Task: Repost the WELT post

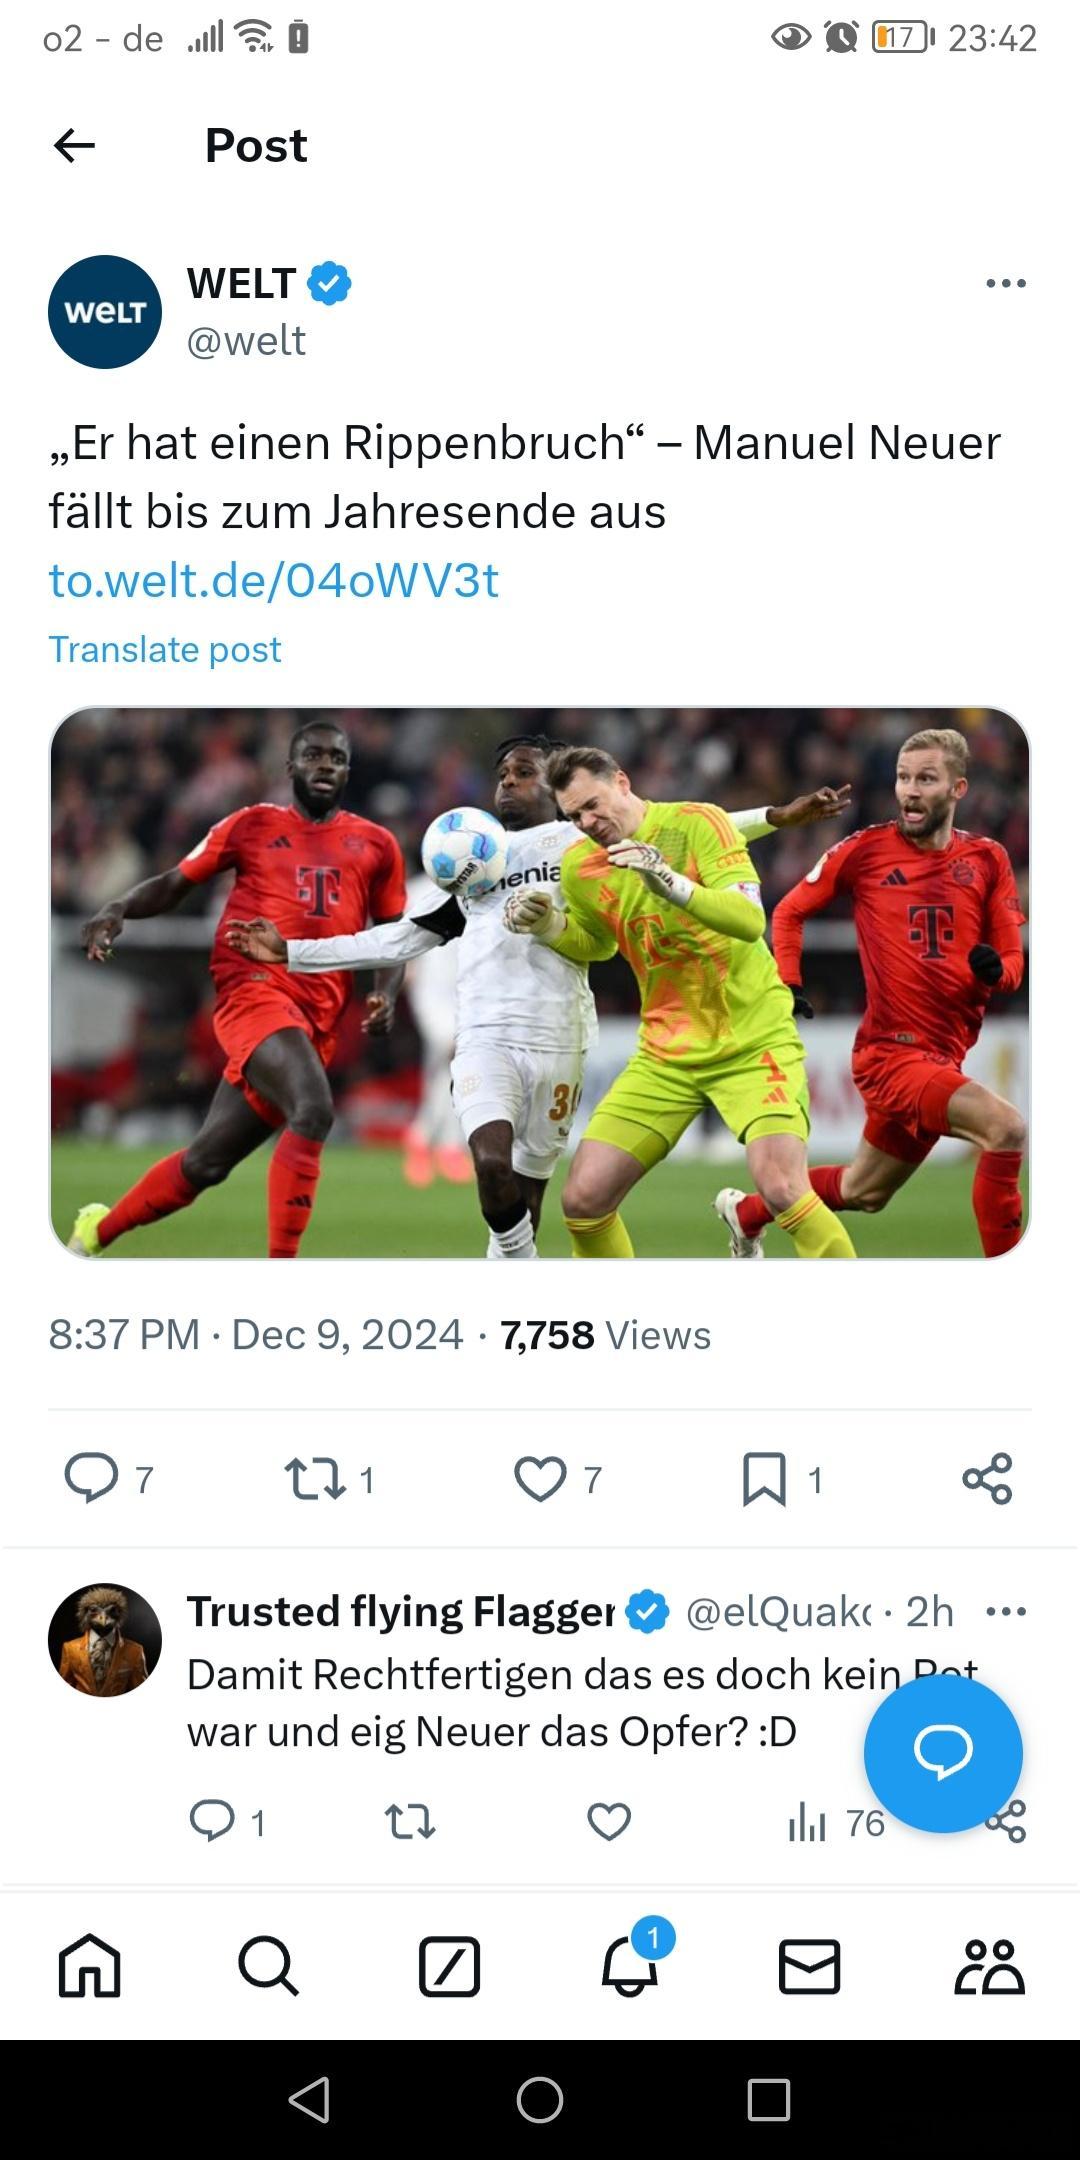Action: [315, 1479]
